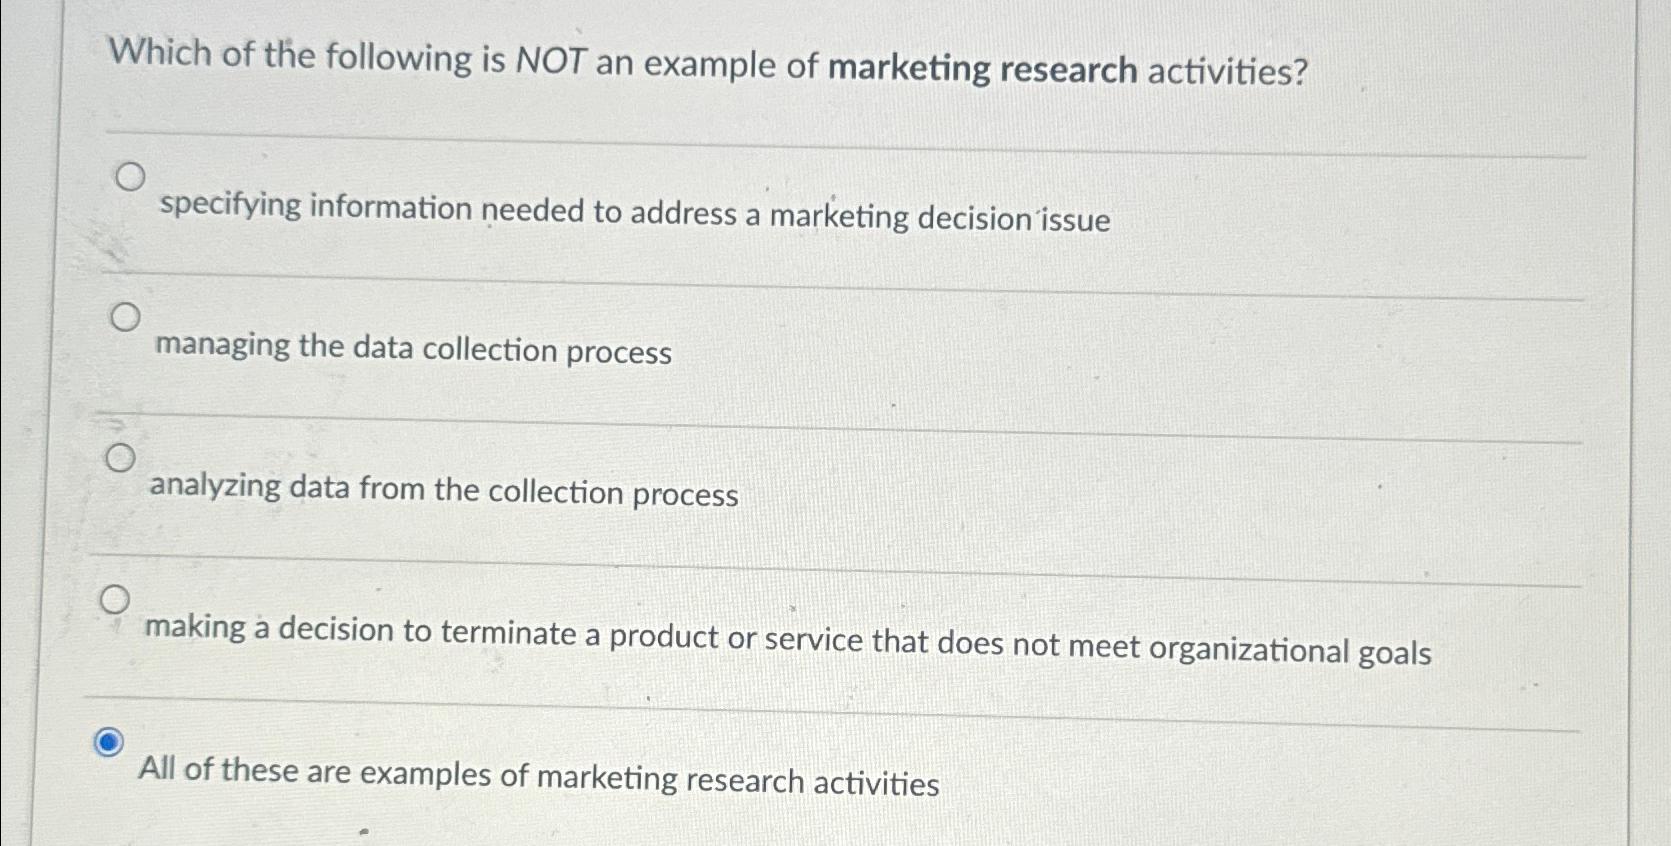Click the text 'managing the data collection process'

tap(413, 351)
